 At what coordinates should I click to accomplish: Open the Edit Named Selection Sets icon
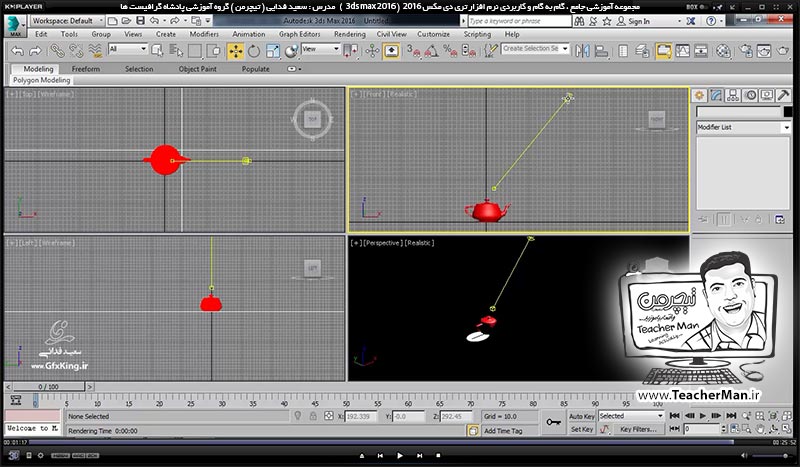[x=490, y=51]
